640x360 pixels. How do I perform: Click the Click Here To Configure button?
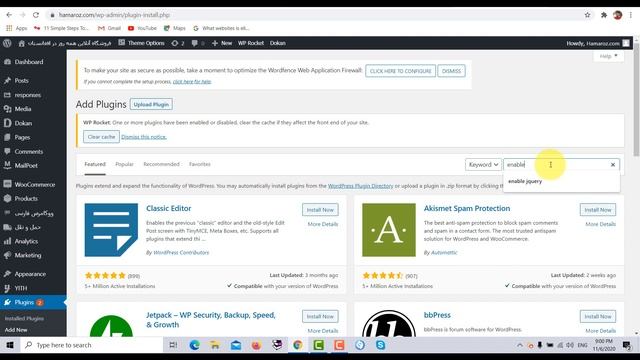(400, 71)
